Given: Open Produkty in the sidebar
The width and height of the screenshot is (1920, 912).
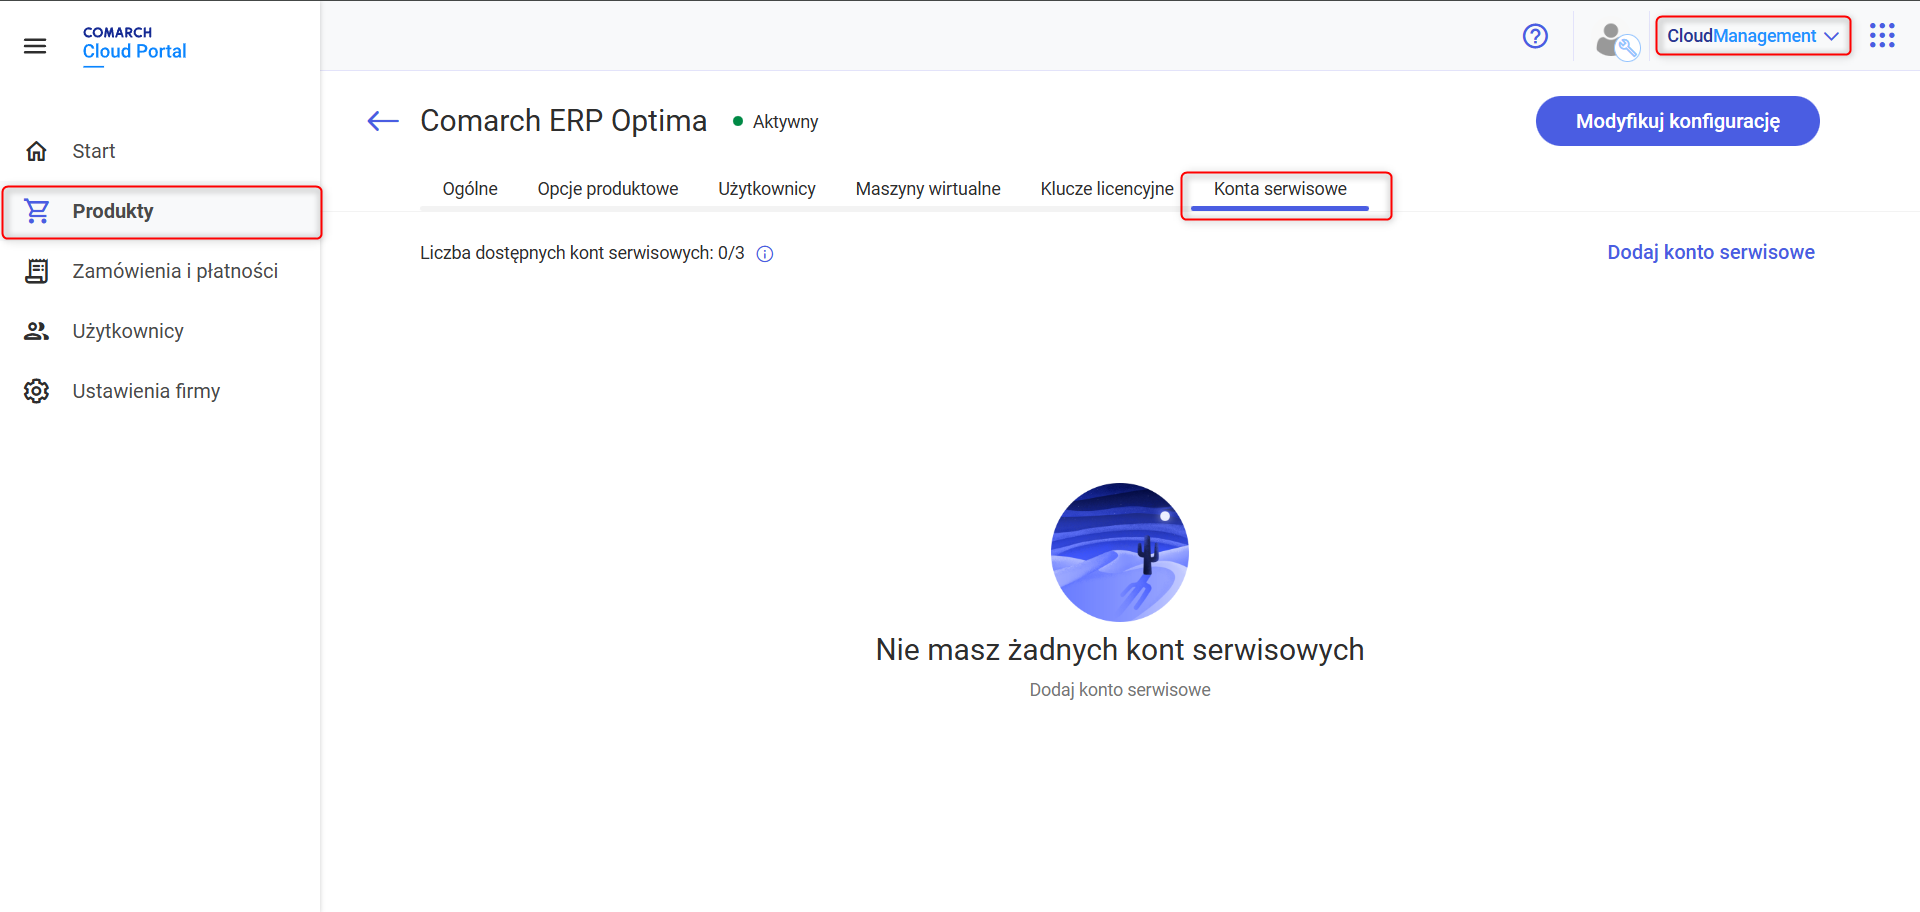Looking at the screenshot, I should (113, 211).
